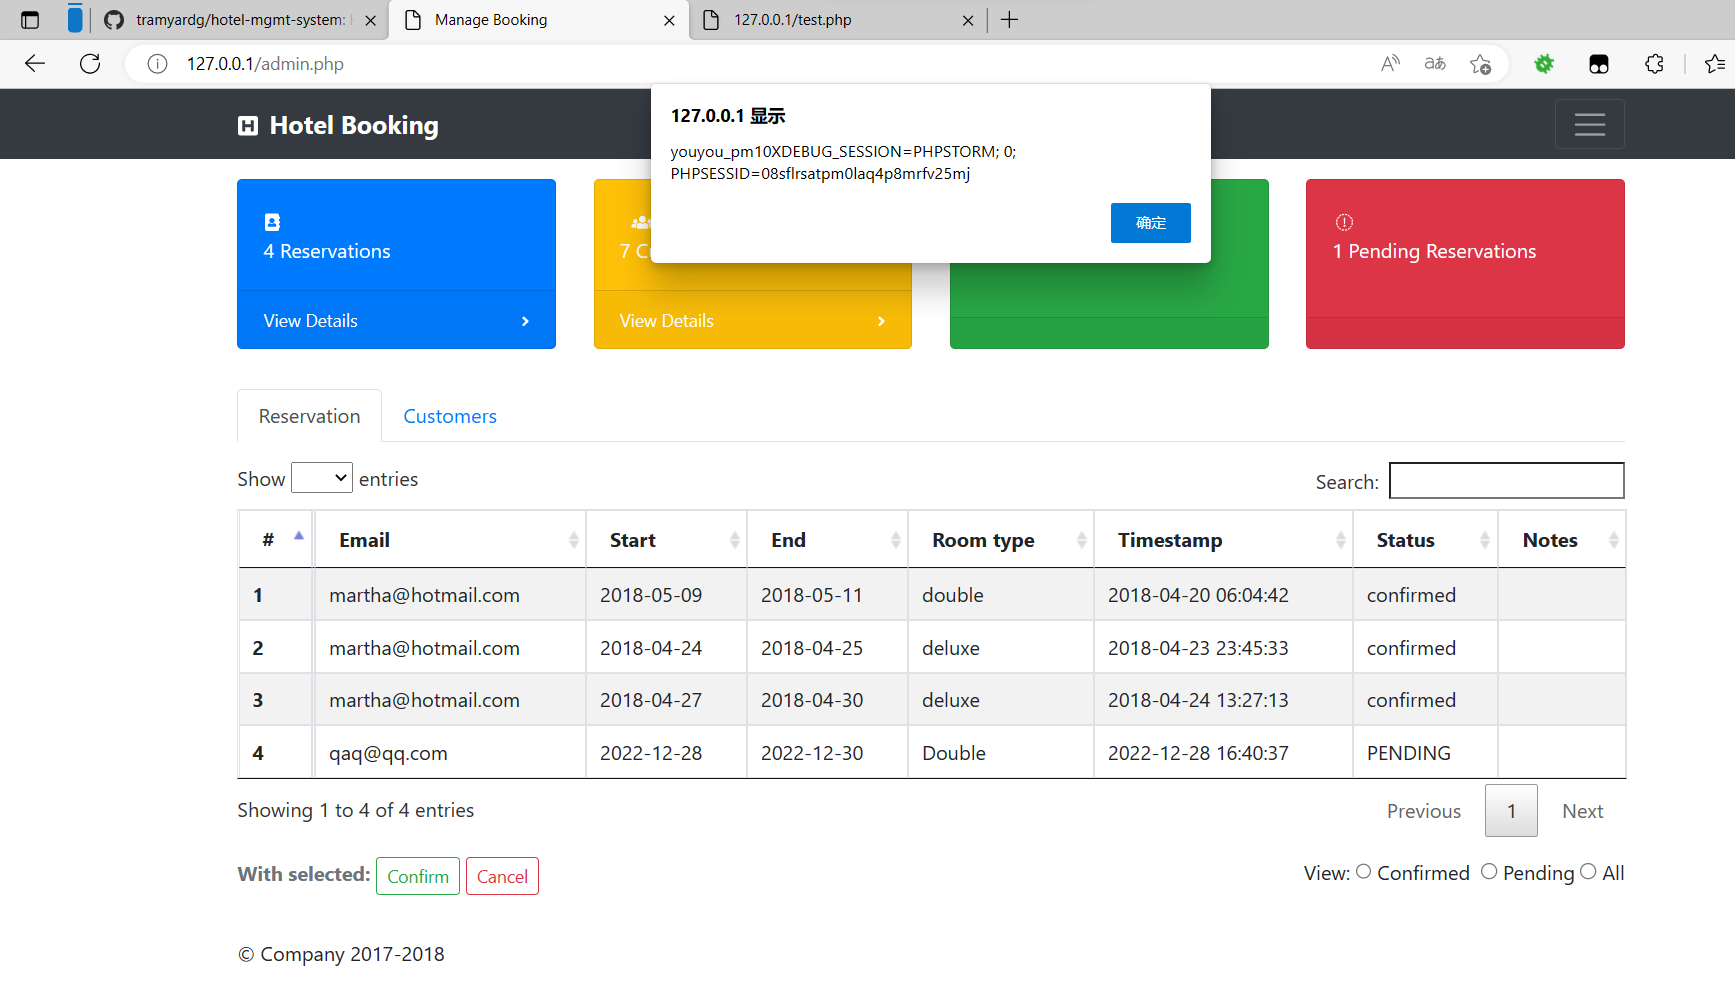The image size is (1735, 995).
Task: Reload the admin.php page
Action: [90, 64]
